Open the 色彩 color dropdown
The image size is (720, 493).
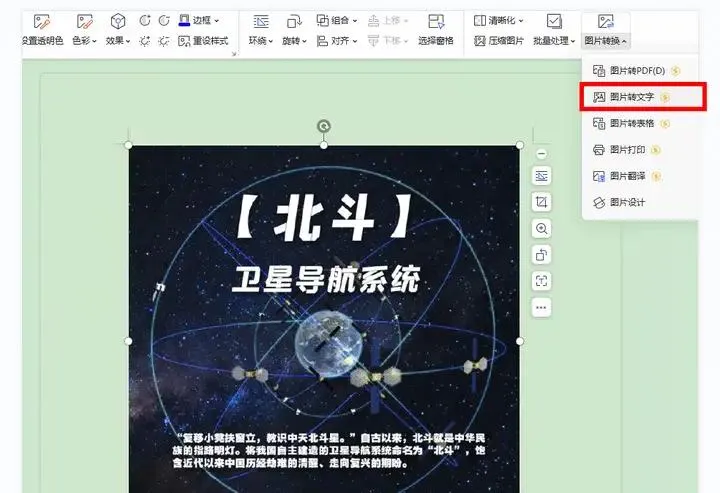(x=84, y=29)
